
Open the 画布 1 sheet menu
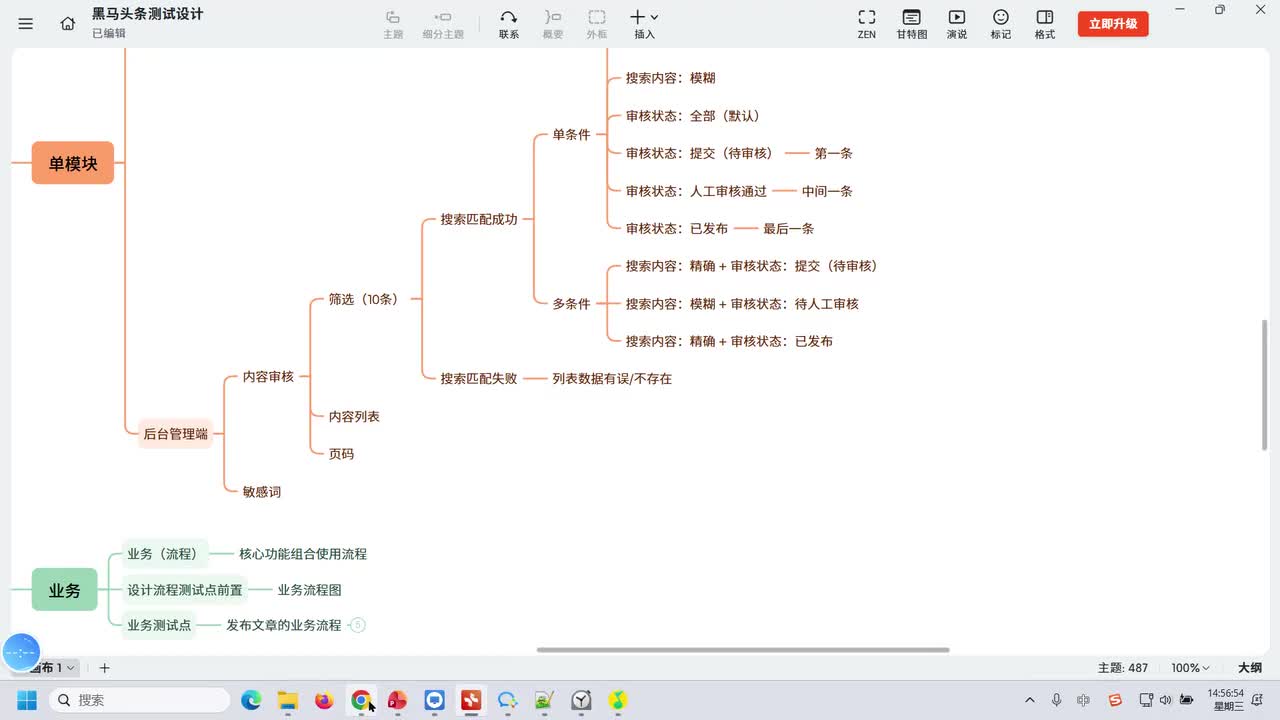point(52,668)
